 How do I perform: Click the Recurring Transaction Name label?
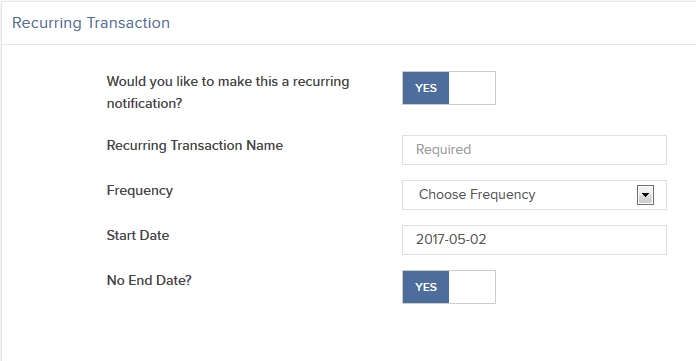tap(194, 145)
